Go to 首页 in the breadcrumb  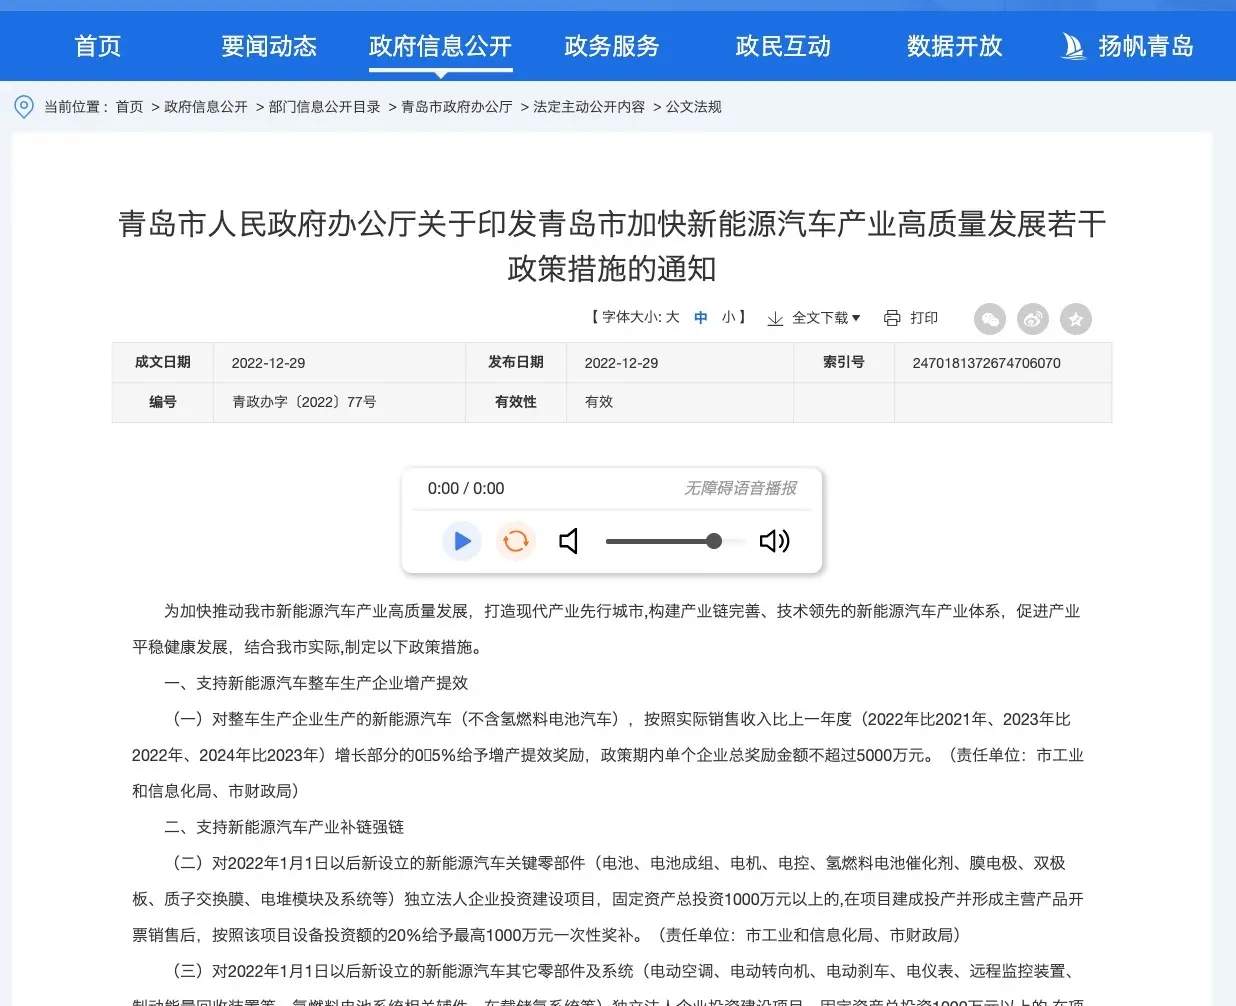point(129,107)
